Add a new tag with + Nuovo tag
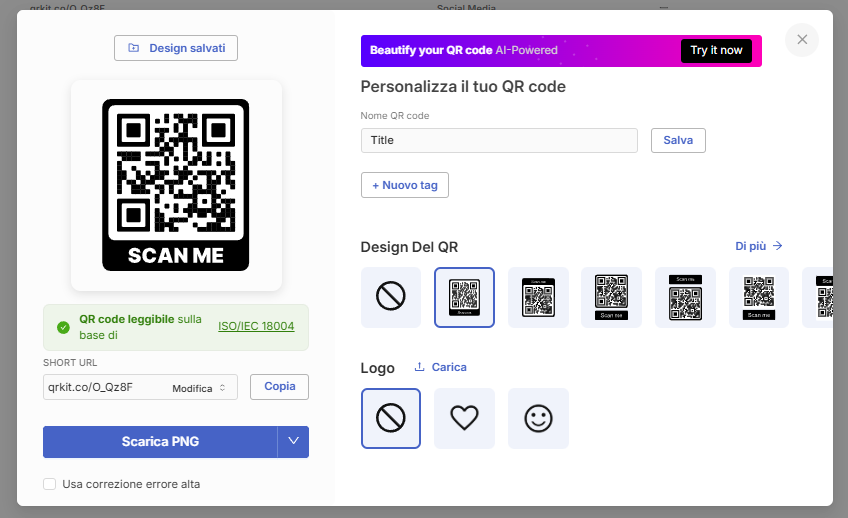The width and height of the screenshot is (848, 518). 405,185
